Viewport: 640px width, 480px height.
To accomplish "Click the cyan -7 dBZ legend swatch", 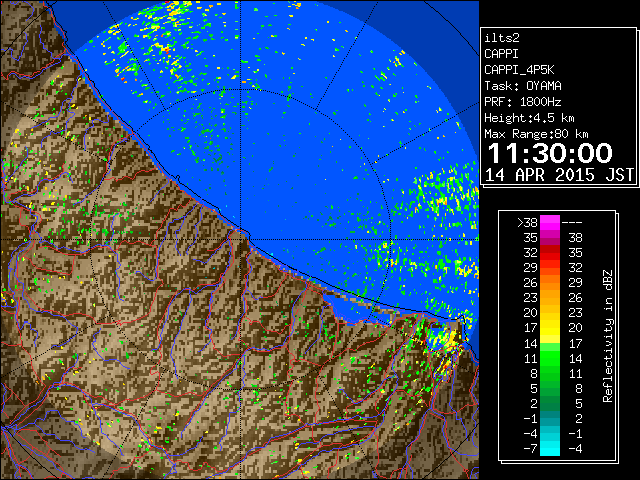I will coord(550,448).
